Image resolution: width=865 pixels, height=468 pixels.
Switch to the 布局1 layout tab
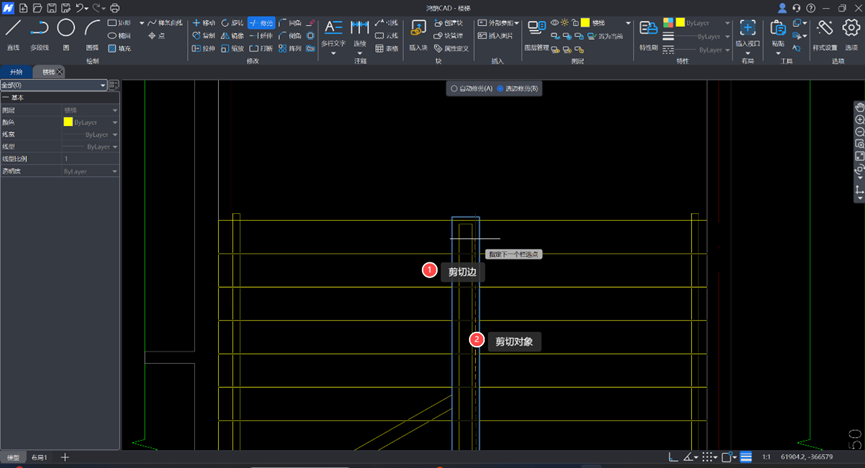tap(39, 457)
